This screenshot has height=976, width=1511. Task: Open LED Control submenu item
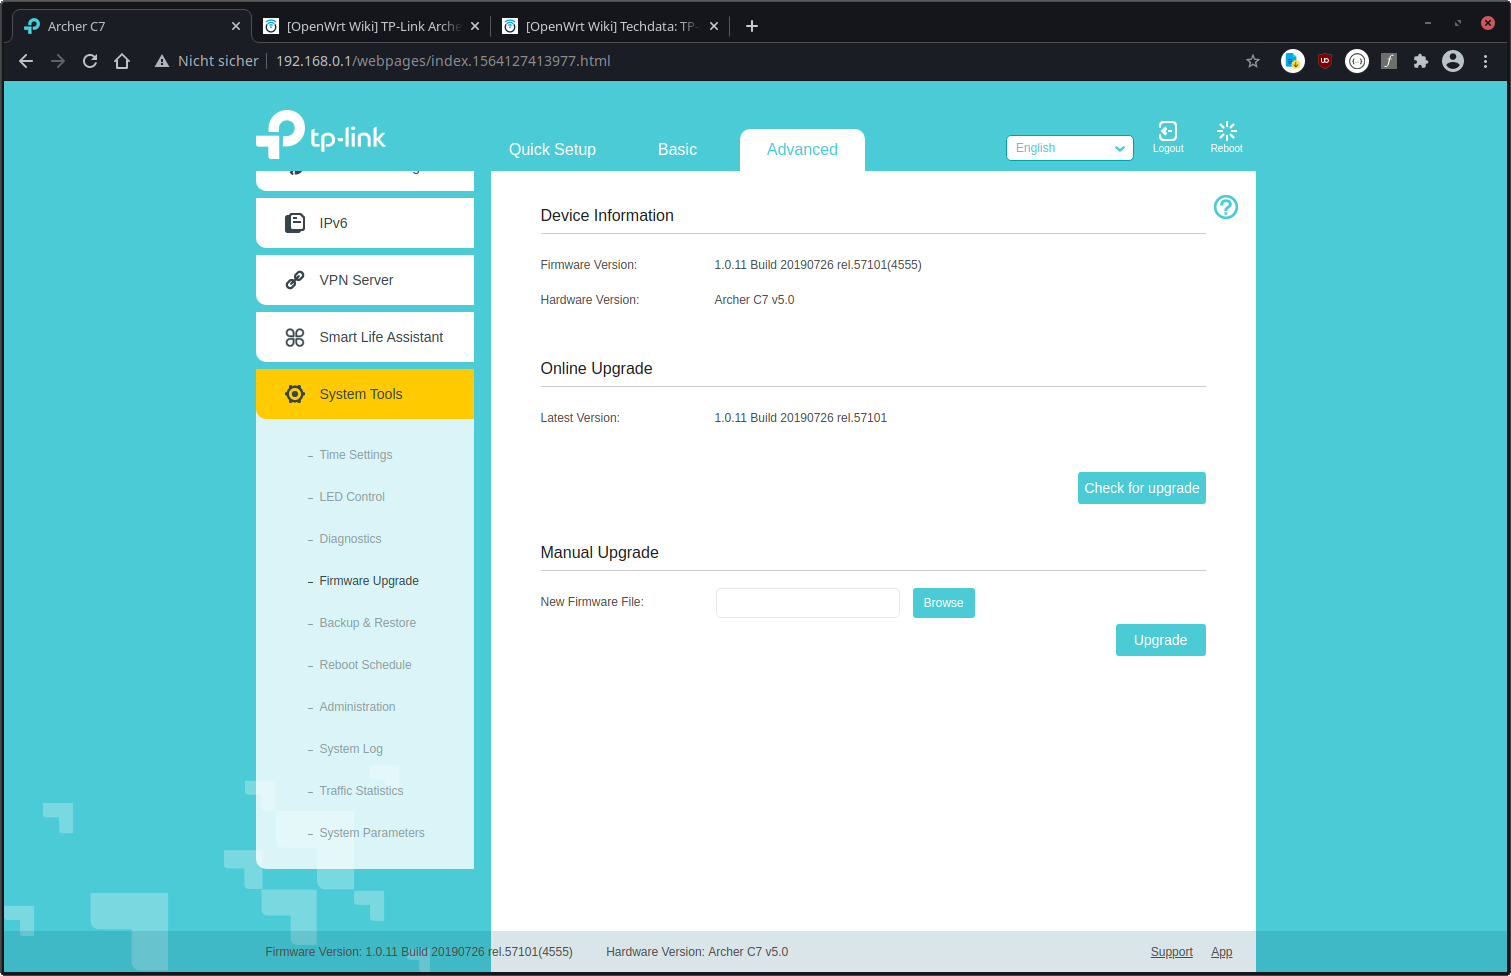(352, 497)
